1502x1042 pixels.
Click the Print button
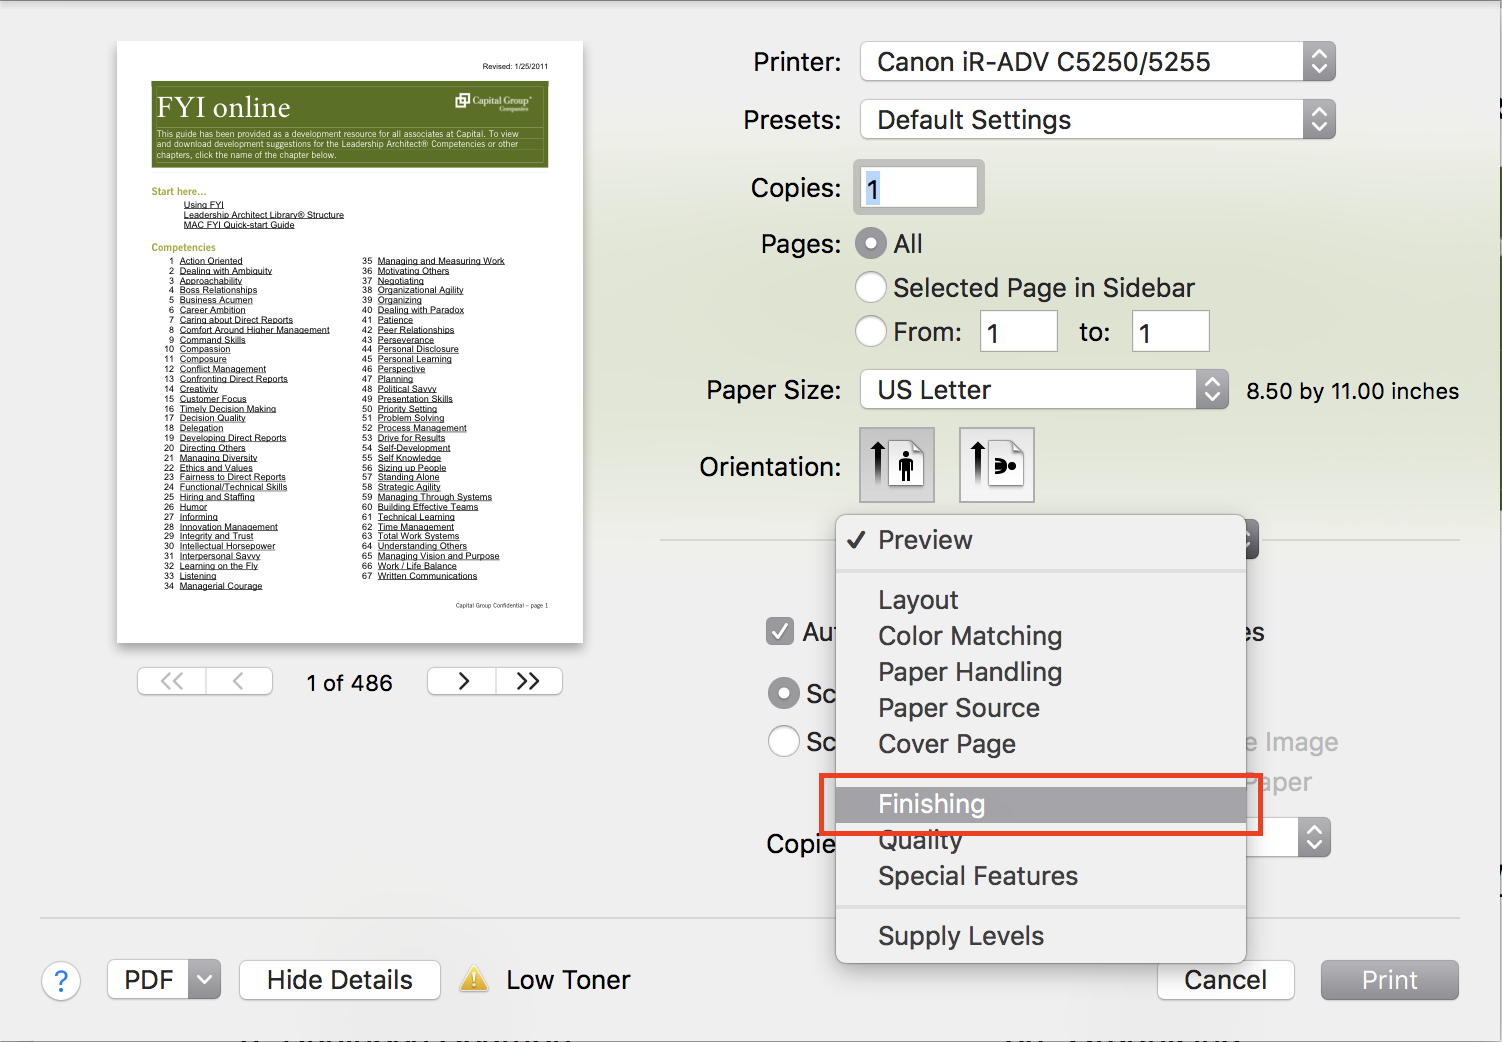[x=1389, y=980]
